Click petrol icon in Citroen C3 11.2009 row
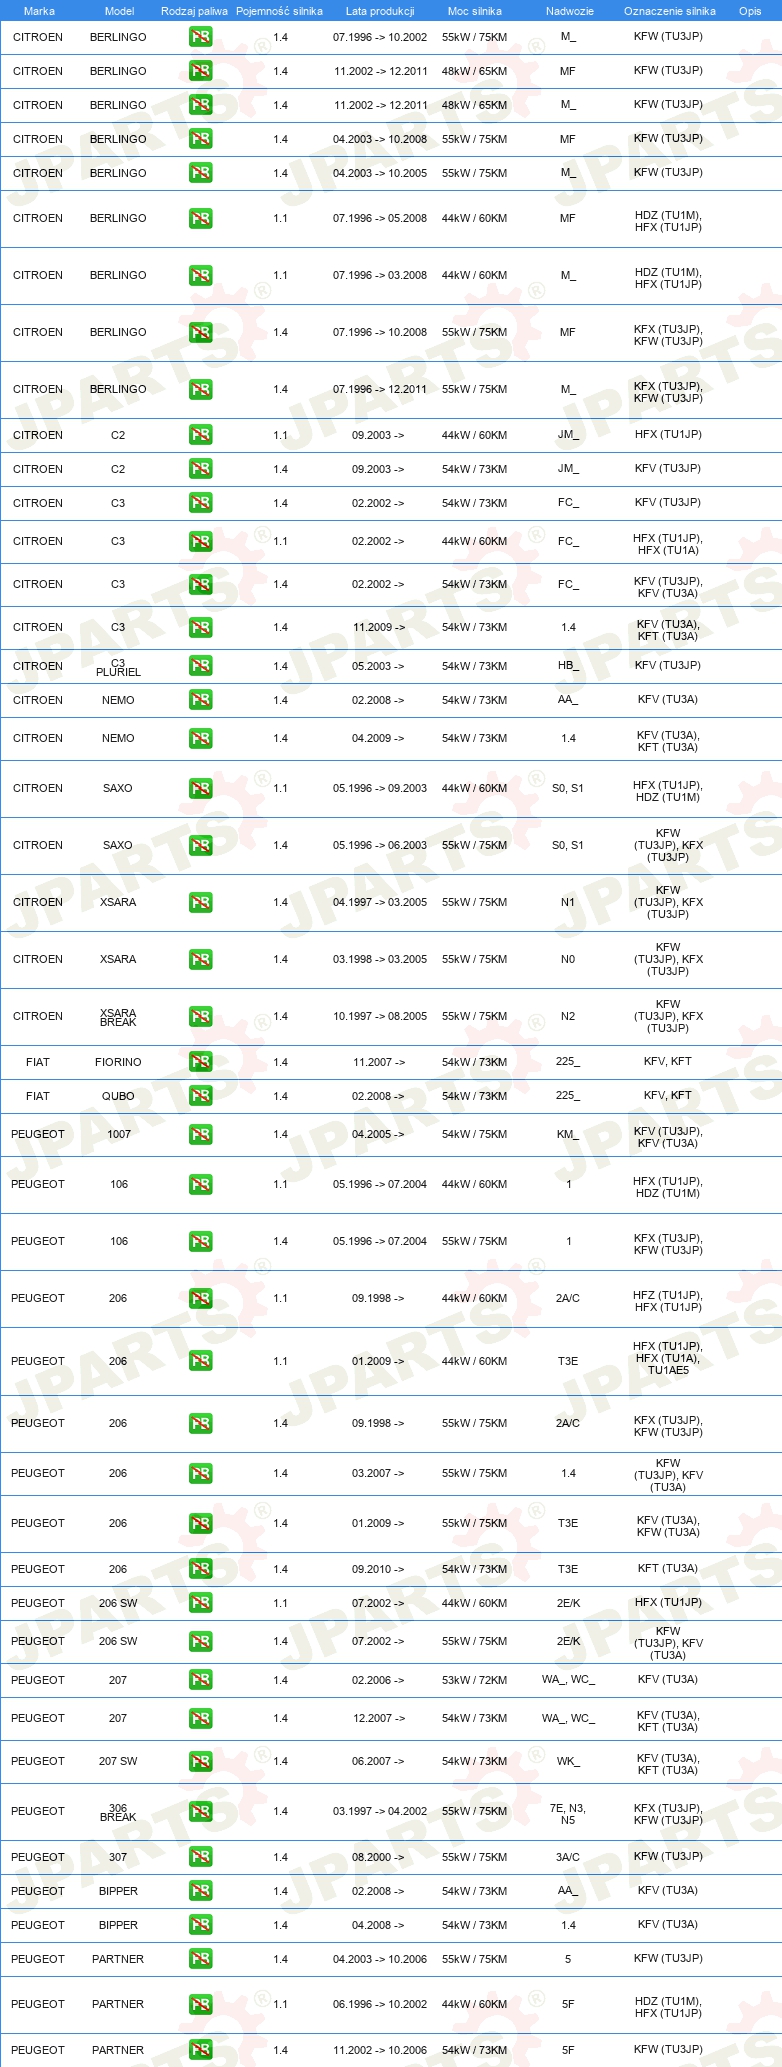Image resolution: width=782 pixels, height=2067 pixels. click(x=200, y=628)
